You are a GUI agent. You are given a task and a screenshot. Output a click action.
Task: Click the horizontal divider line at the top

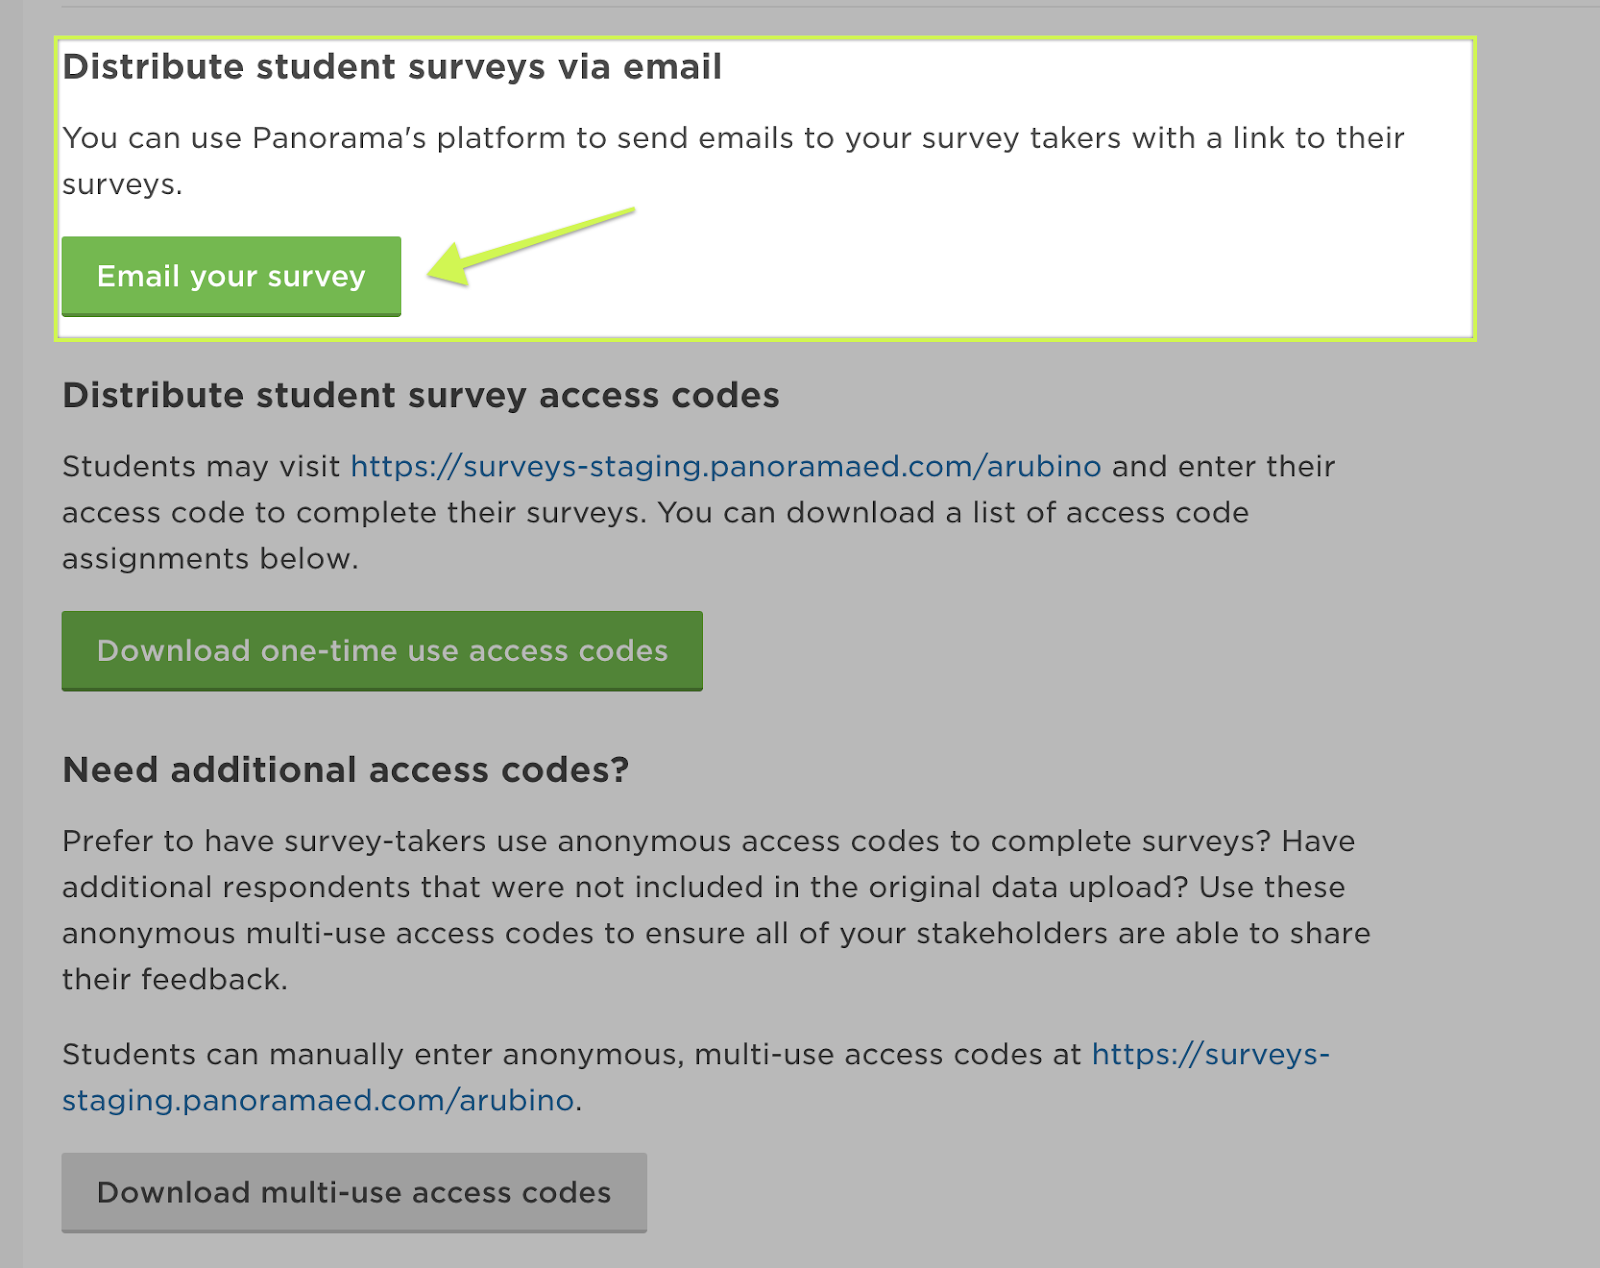point(800,7)
